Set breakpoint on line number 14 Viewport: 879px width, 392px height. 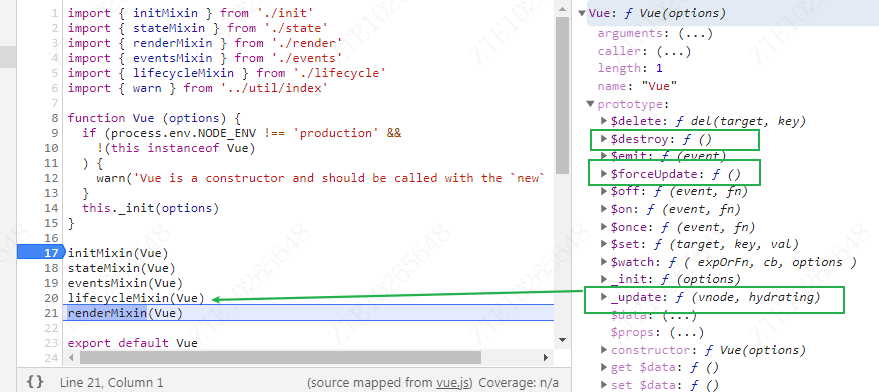(x=51, y=208)
